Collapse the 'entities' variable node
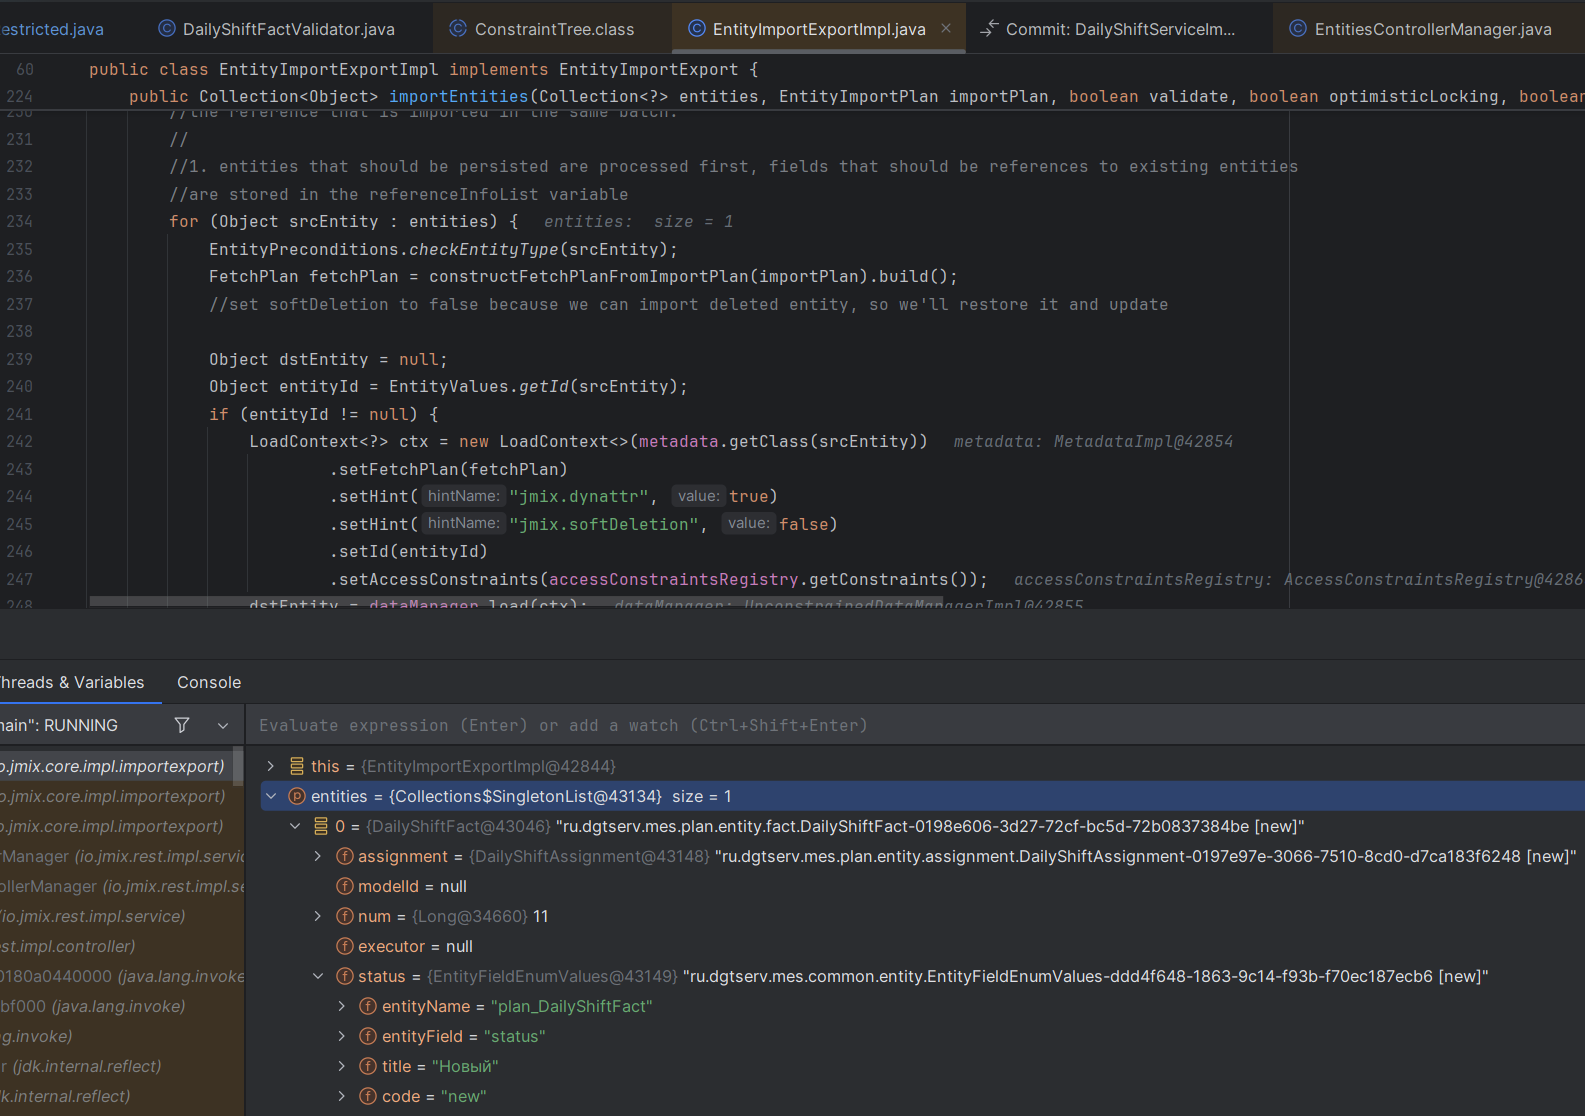The image size is (1585, 1116). click(x=271, y=796)
